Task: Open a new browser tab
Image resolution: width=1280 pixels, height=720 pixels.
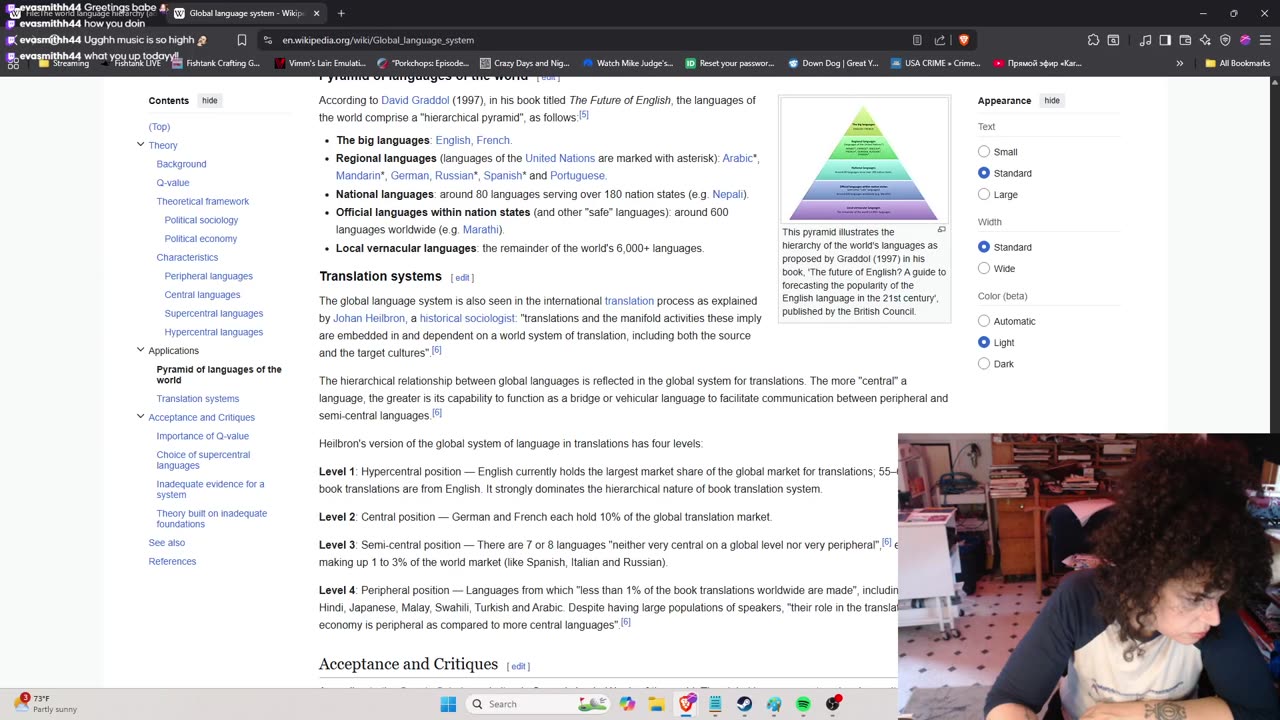Action: [341, 13]
